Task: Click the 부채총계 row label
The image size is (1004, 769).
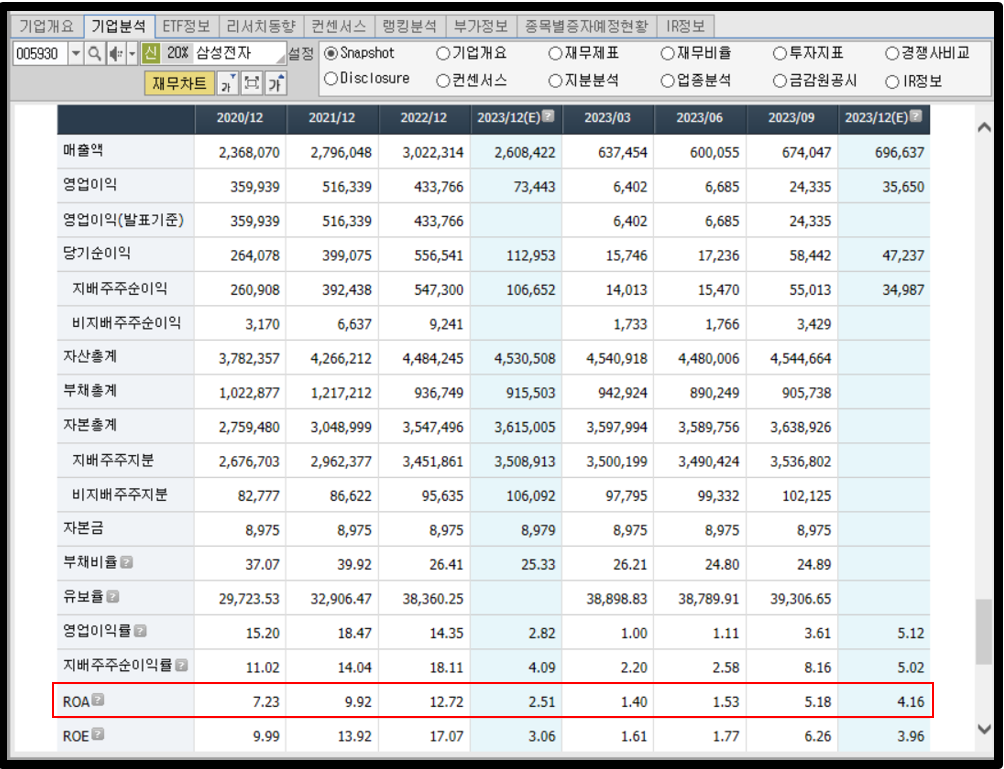Action: [90, 391]
